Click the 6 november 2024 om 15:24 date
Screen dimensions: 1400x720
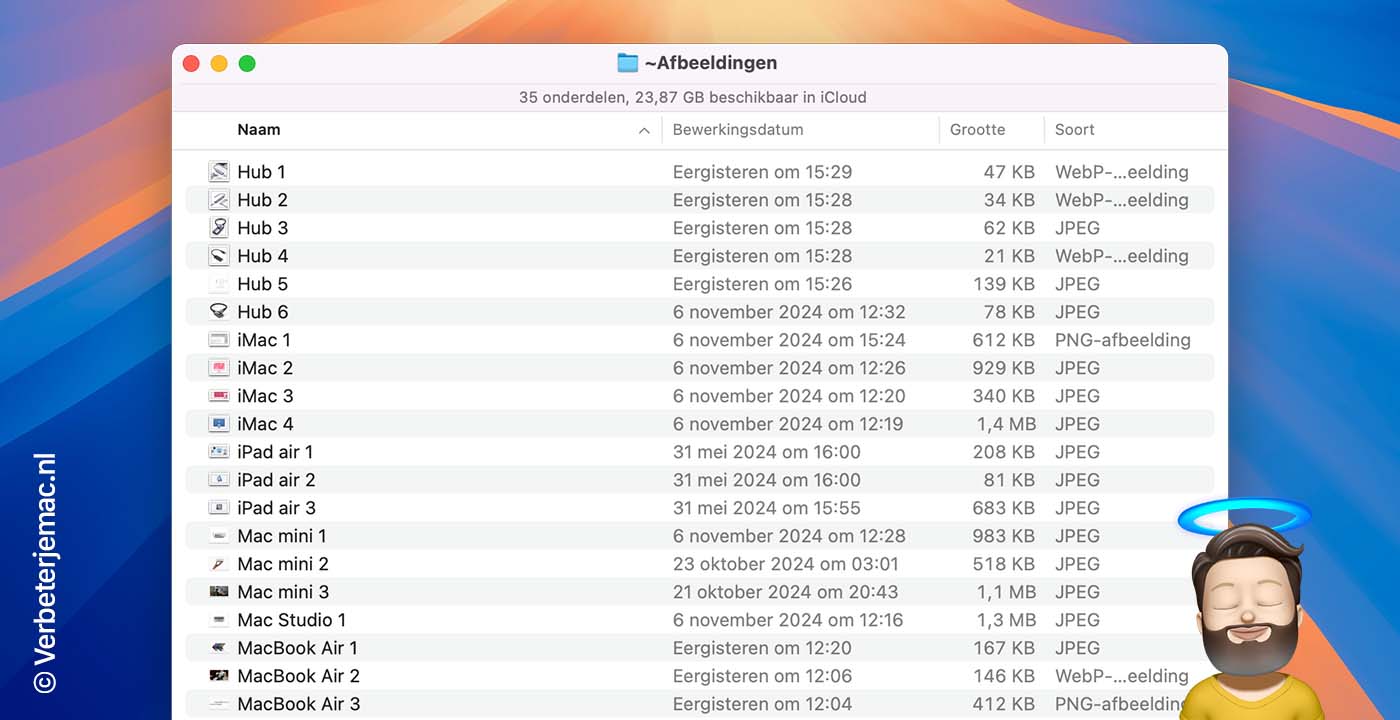pos(789,340)
